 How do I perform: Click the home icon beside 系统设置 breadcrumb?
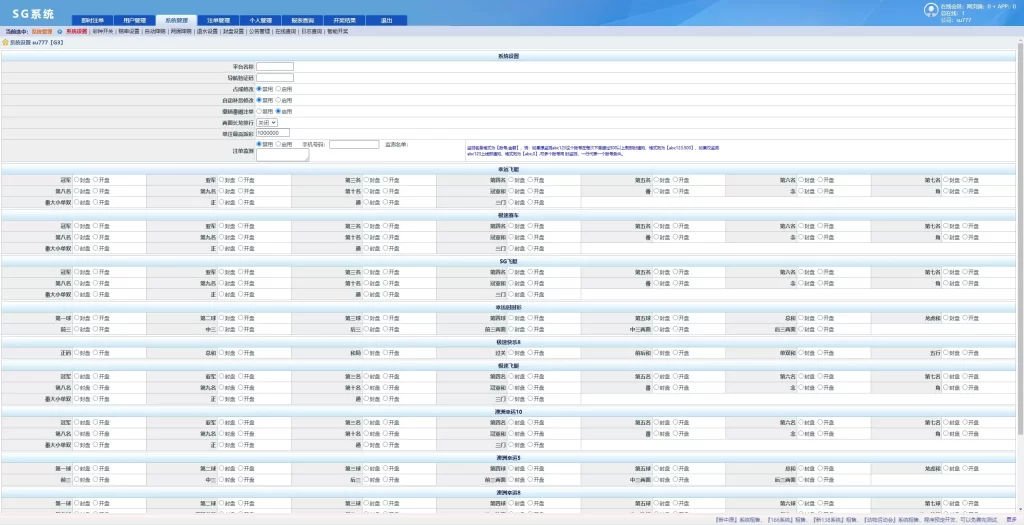pyautogui.click(x=5, y=42)
